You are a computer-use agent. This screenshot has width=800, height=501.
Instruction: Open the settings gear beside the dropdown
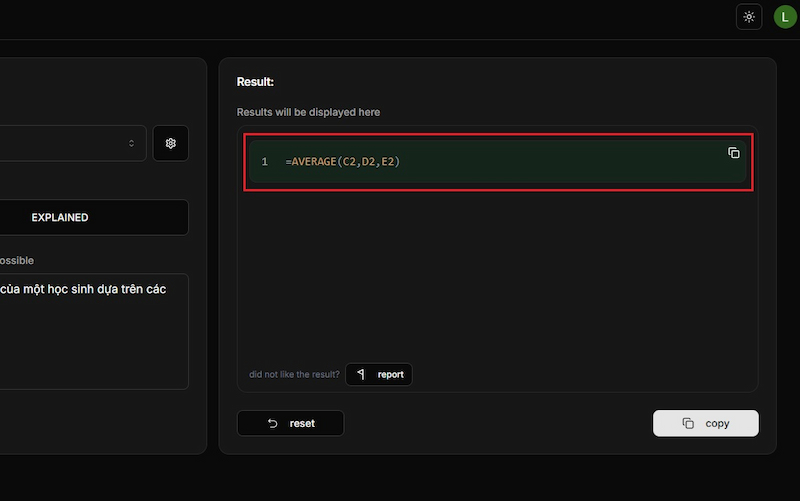click(171, 143)
